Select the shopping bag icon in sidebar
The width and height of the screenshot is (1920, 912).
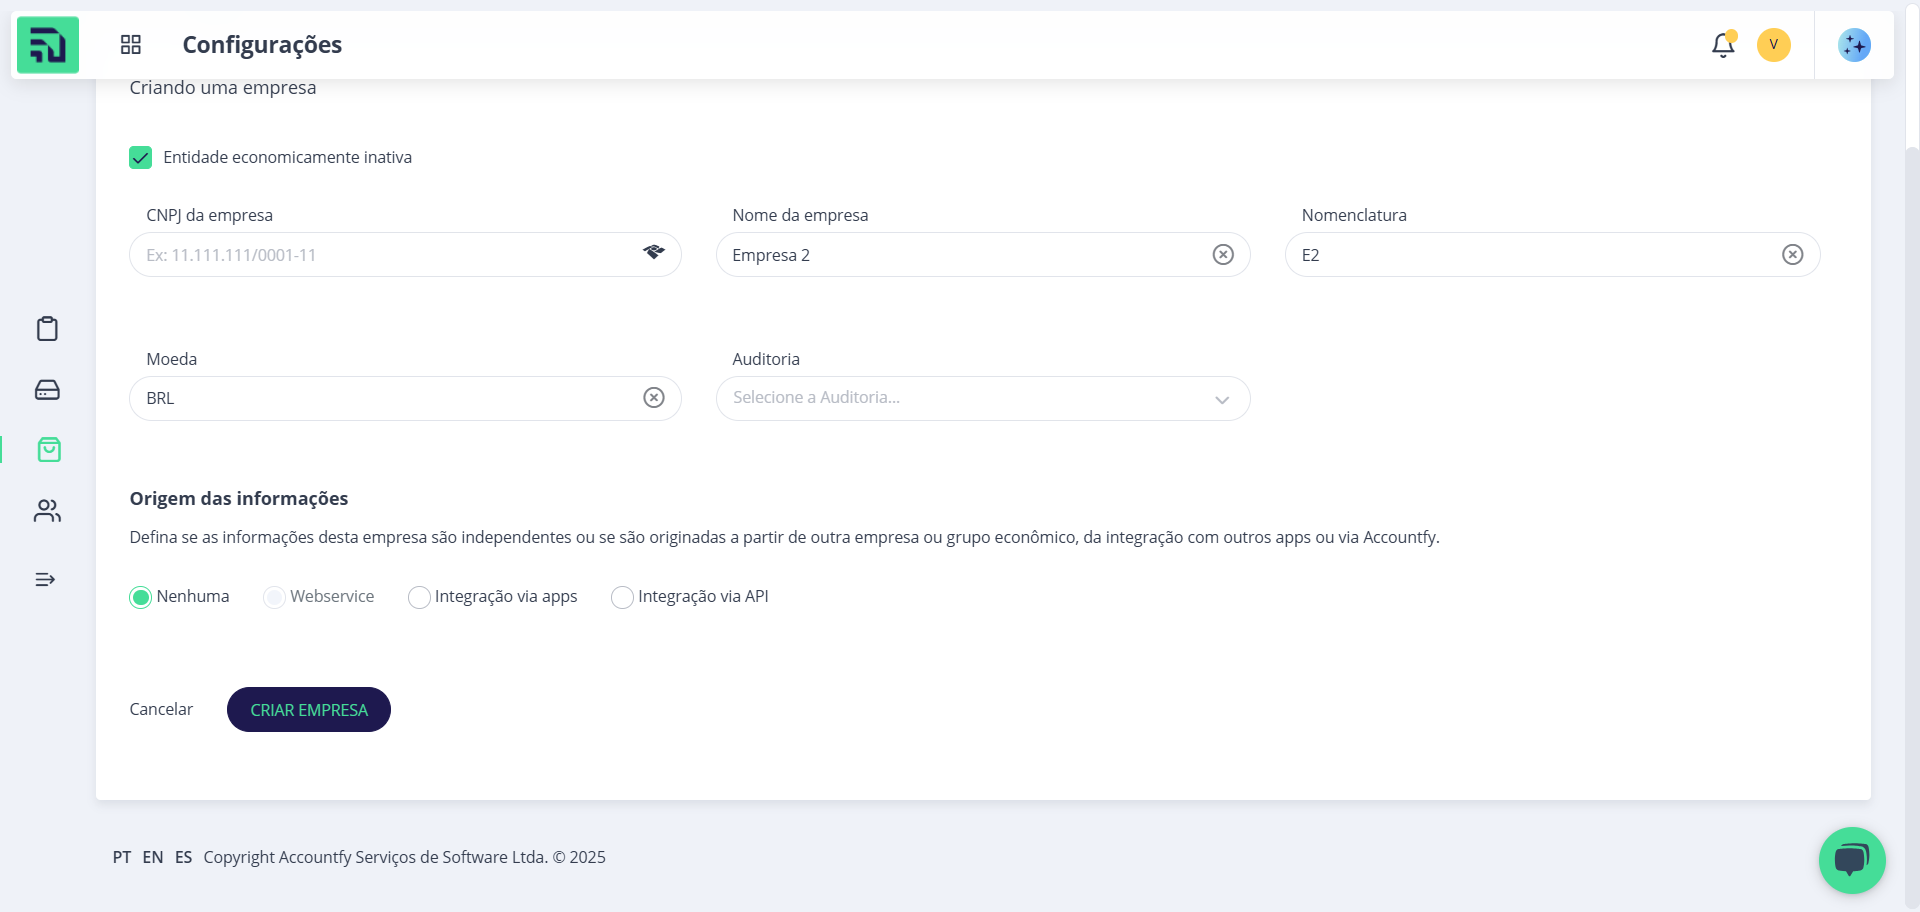click(x=48, y=450)
